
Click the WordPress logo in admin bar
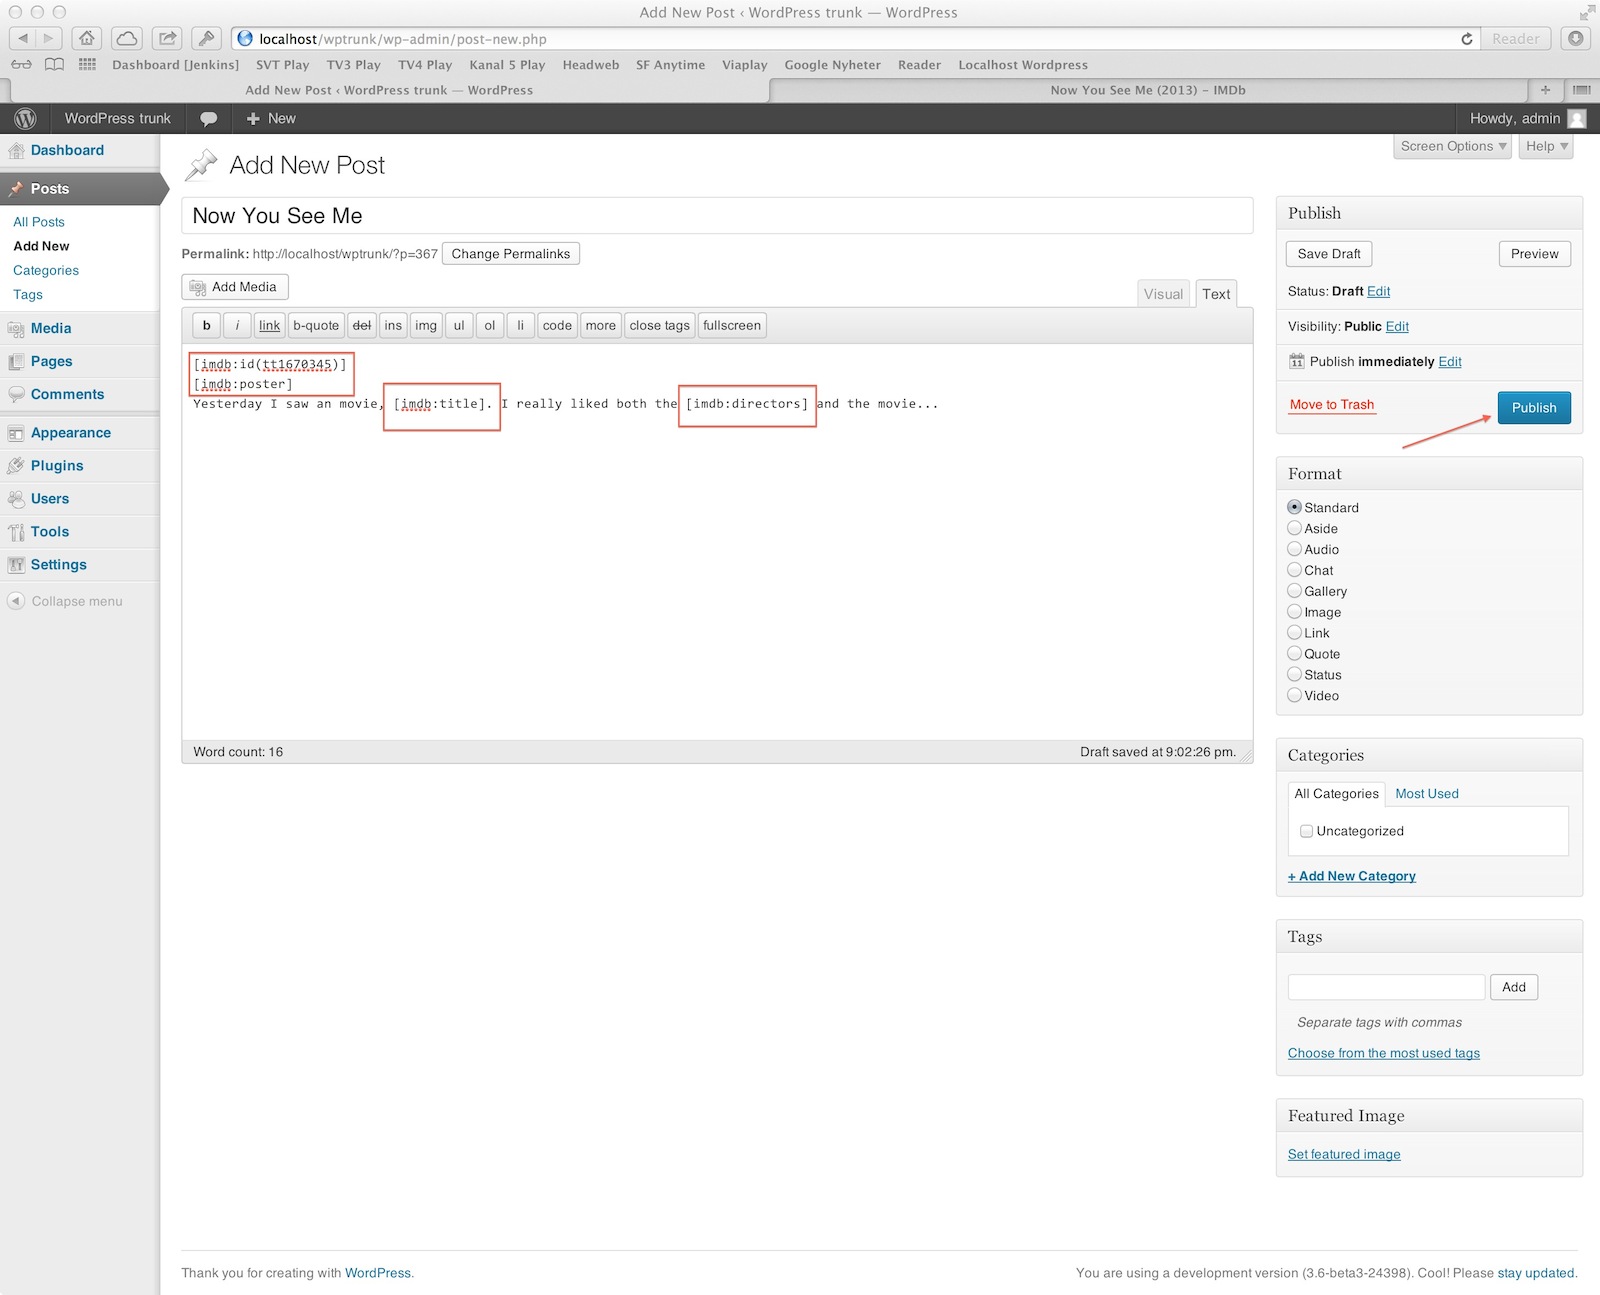(x=25, y=118)
